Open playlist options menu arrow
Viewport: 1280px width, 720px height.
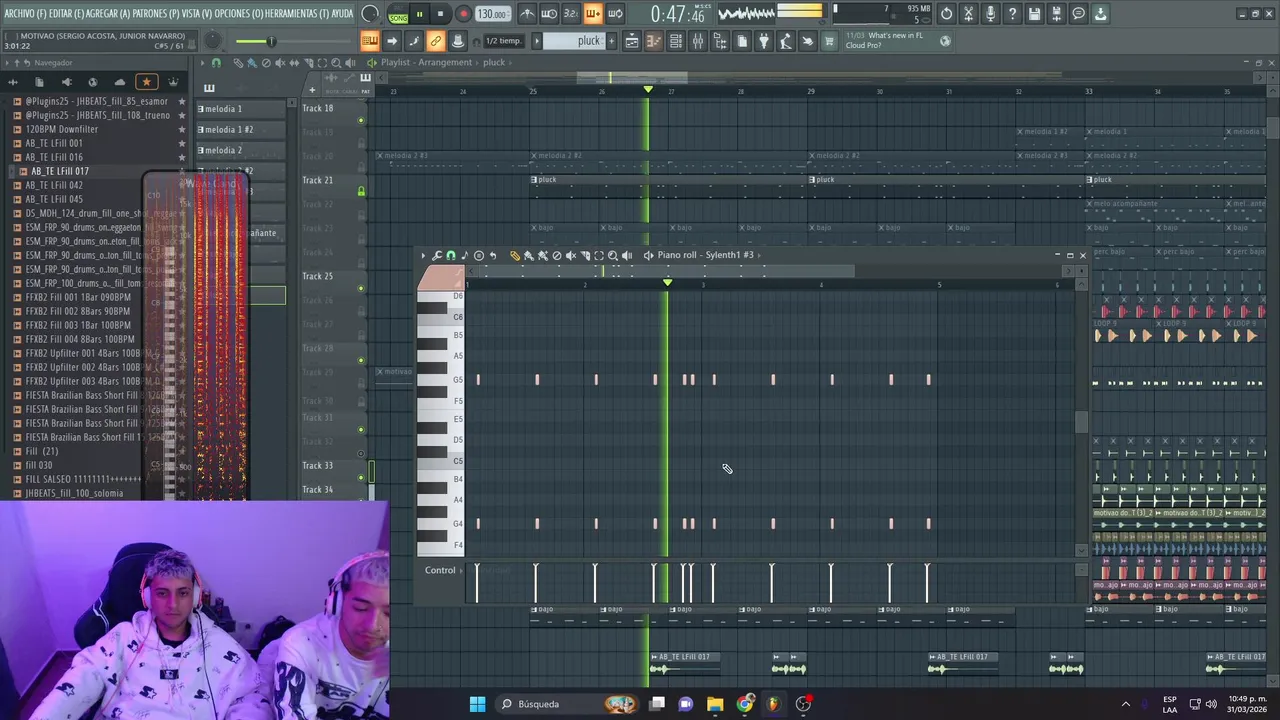pyautogui.click(x=203, y=62)
